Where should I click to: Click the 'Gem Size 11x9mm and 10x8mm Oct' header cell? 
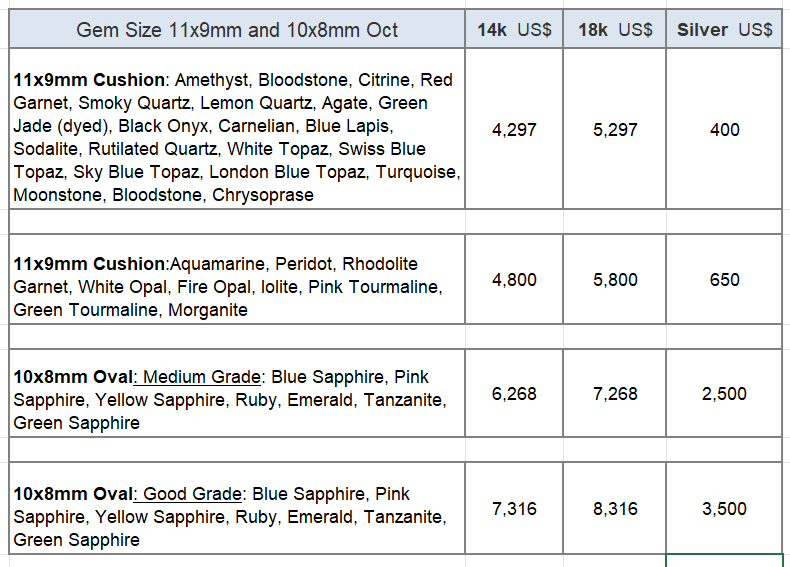click(237, 30)
